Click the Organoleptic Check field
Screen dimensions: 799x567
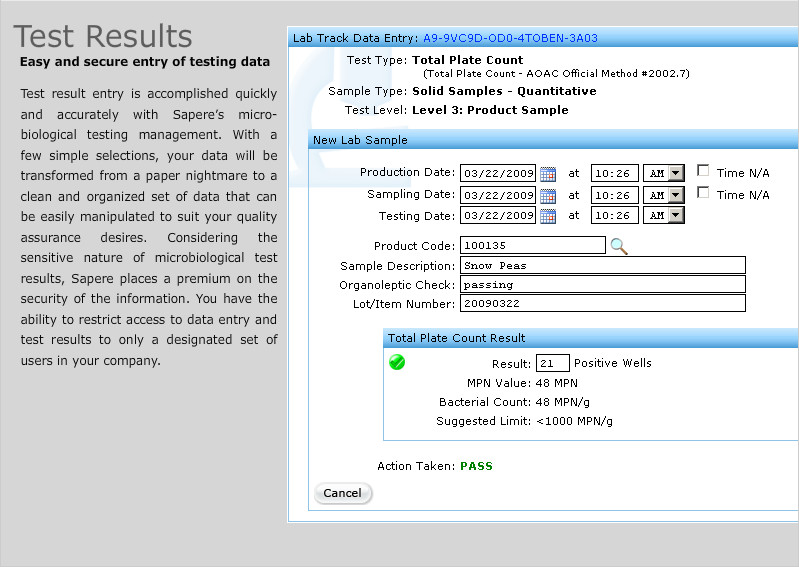603,284
